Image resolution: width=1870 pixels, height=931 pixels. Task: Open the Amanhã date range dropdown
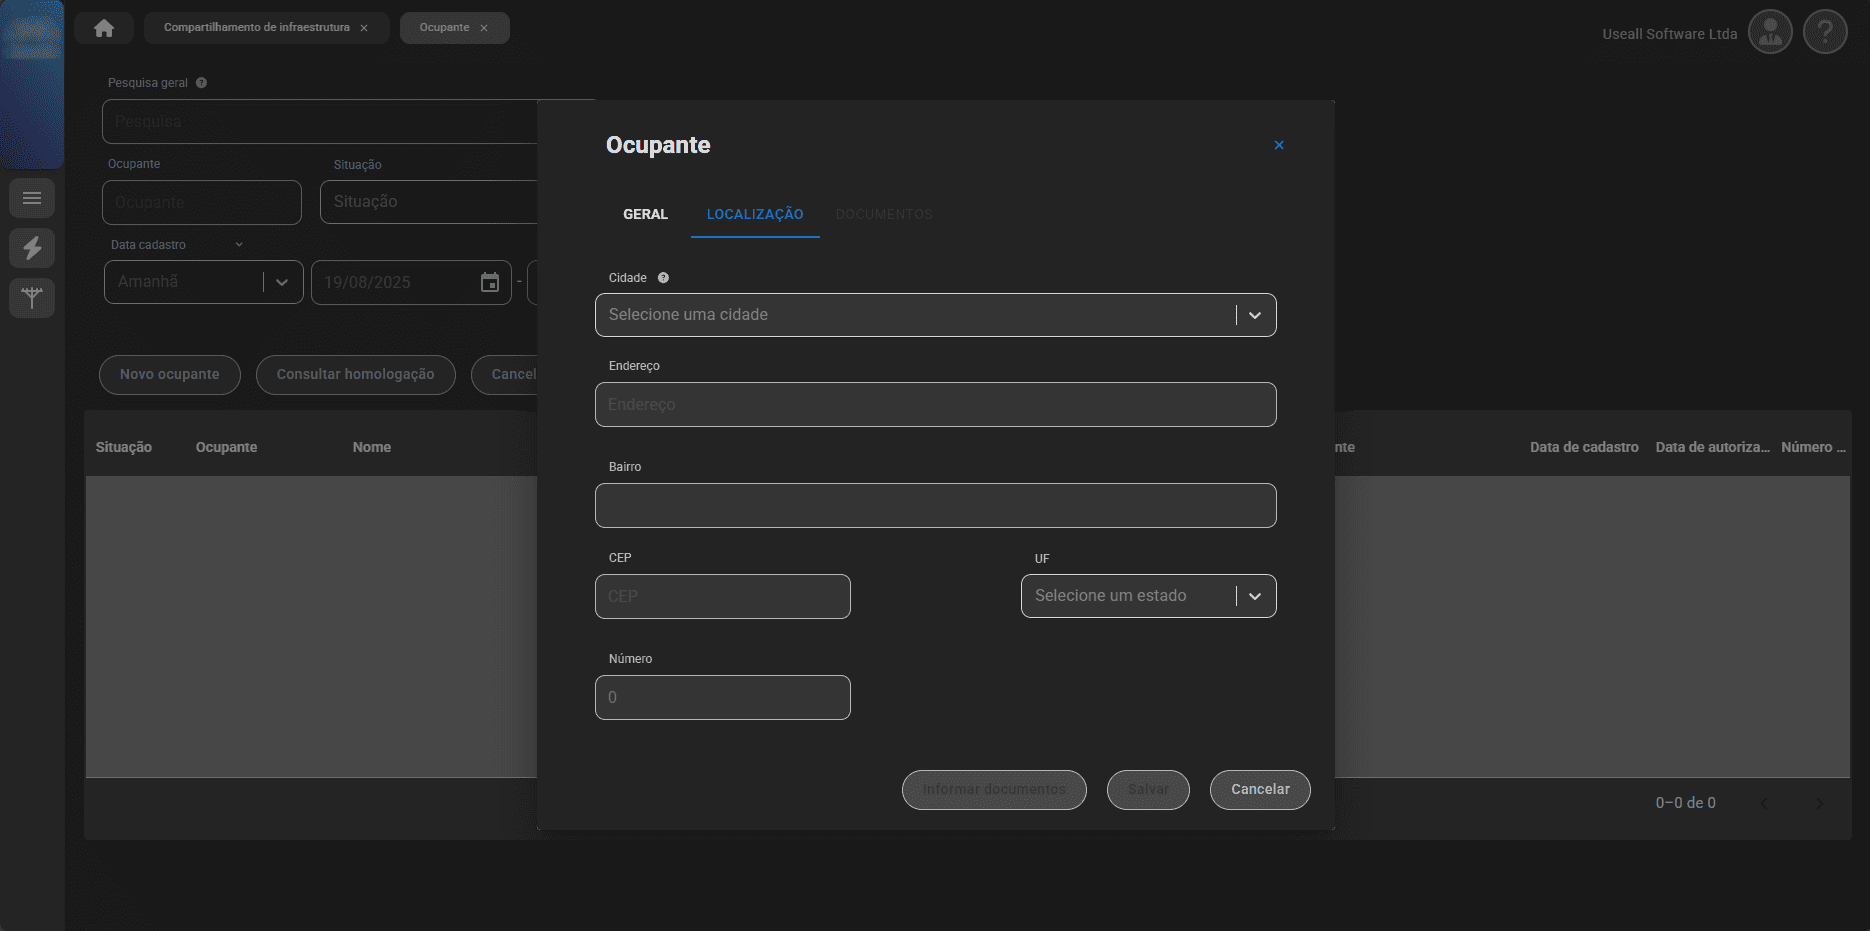tap(282, 282)
